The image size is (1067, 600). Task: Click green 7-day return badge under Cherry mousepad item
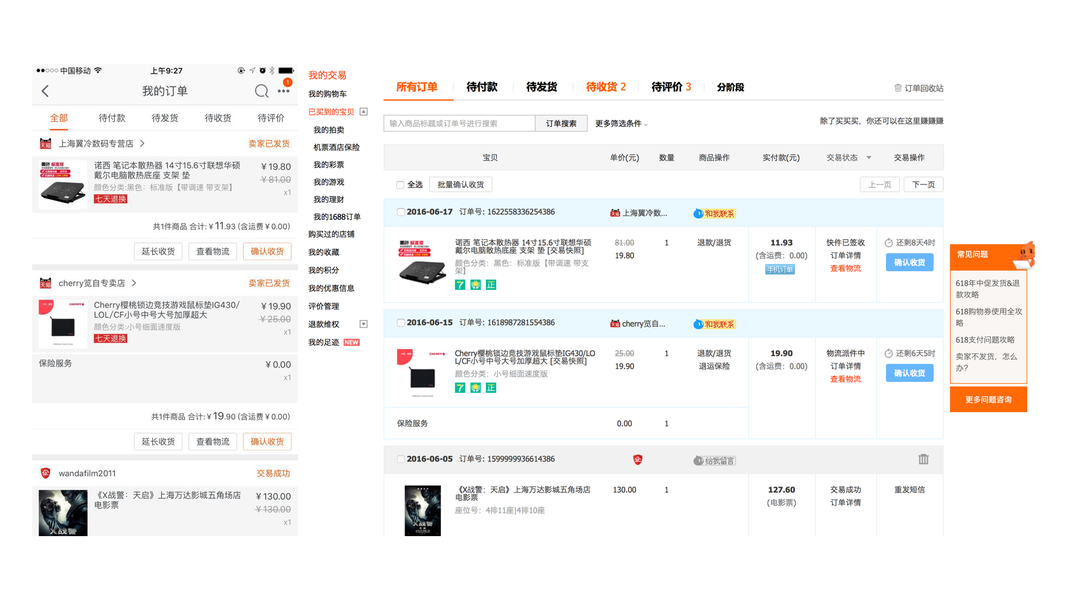(x=460, y=388)
